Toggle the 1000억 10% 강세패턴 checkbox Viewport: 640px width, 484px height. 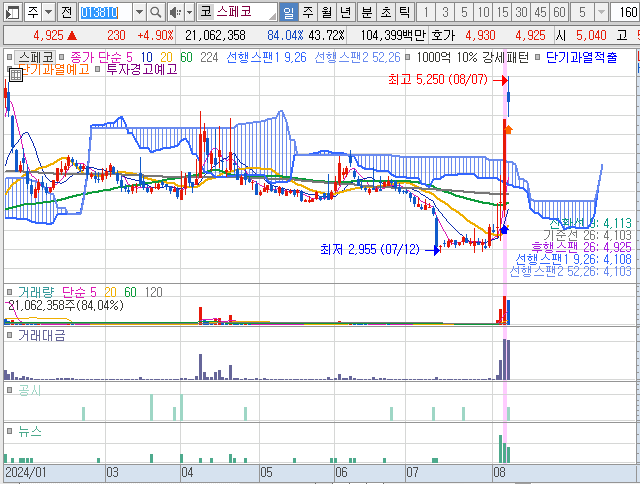click(x=407, y=57)
